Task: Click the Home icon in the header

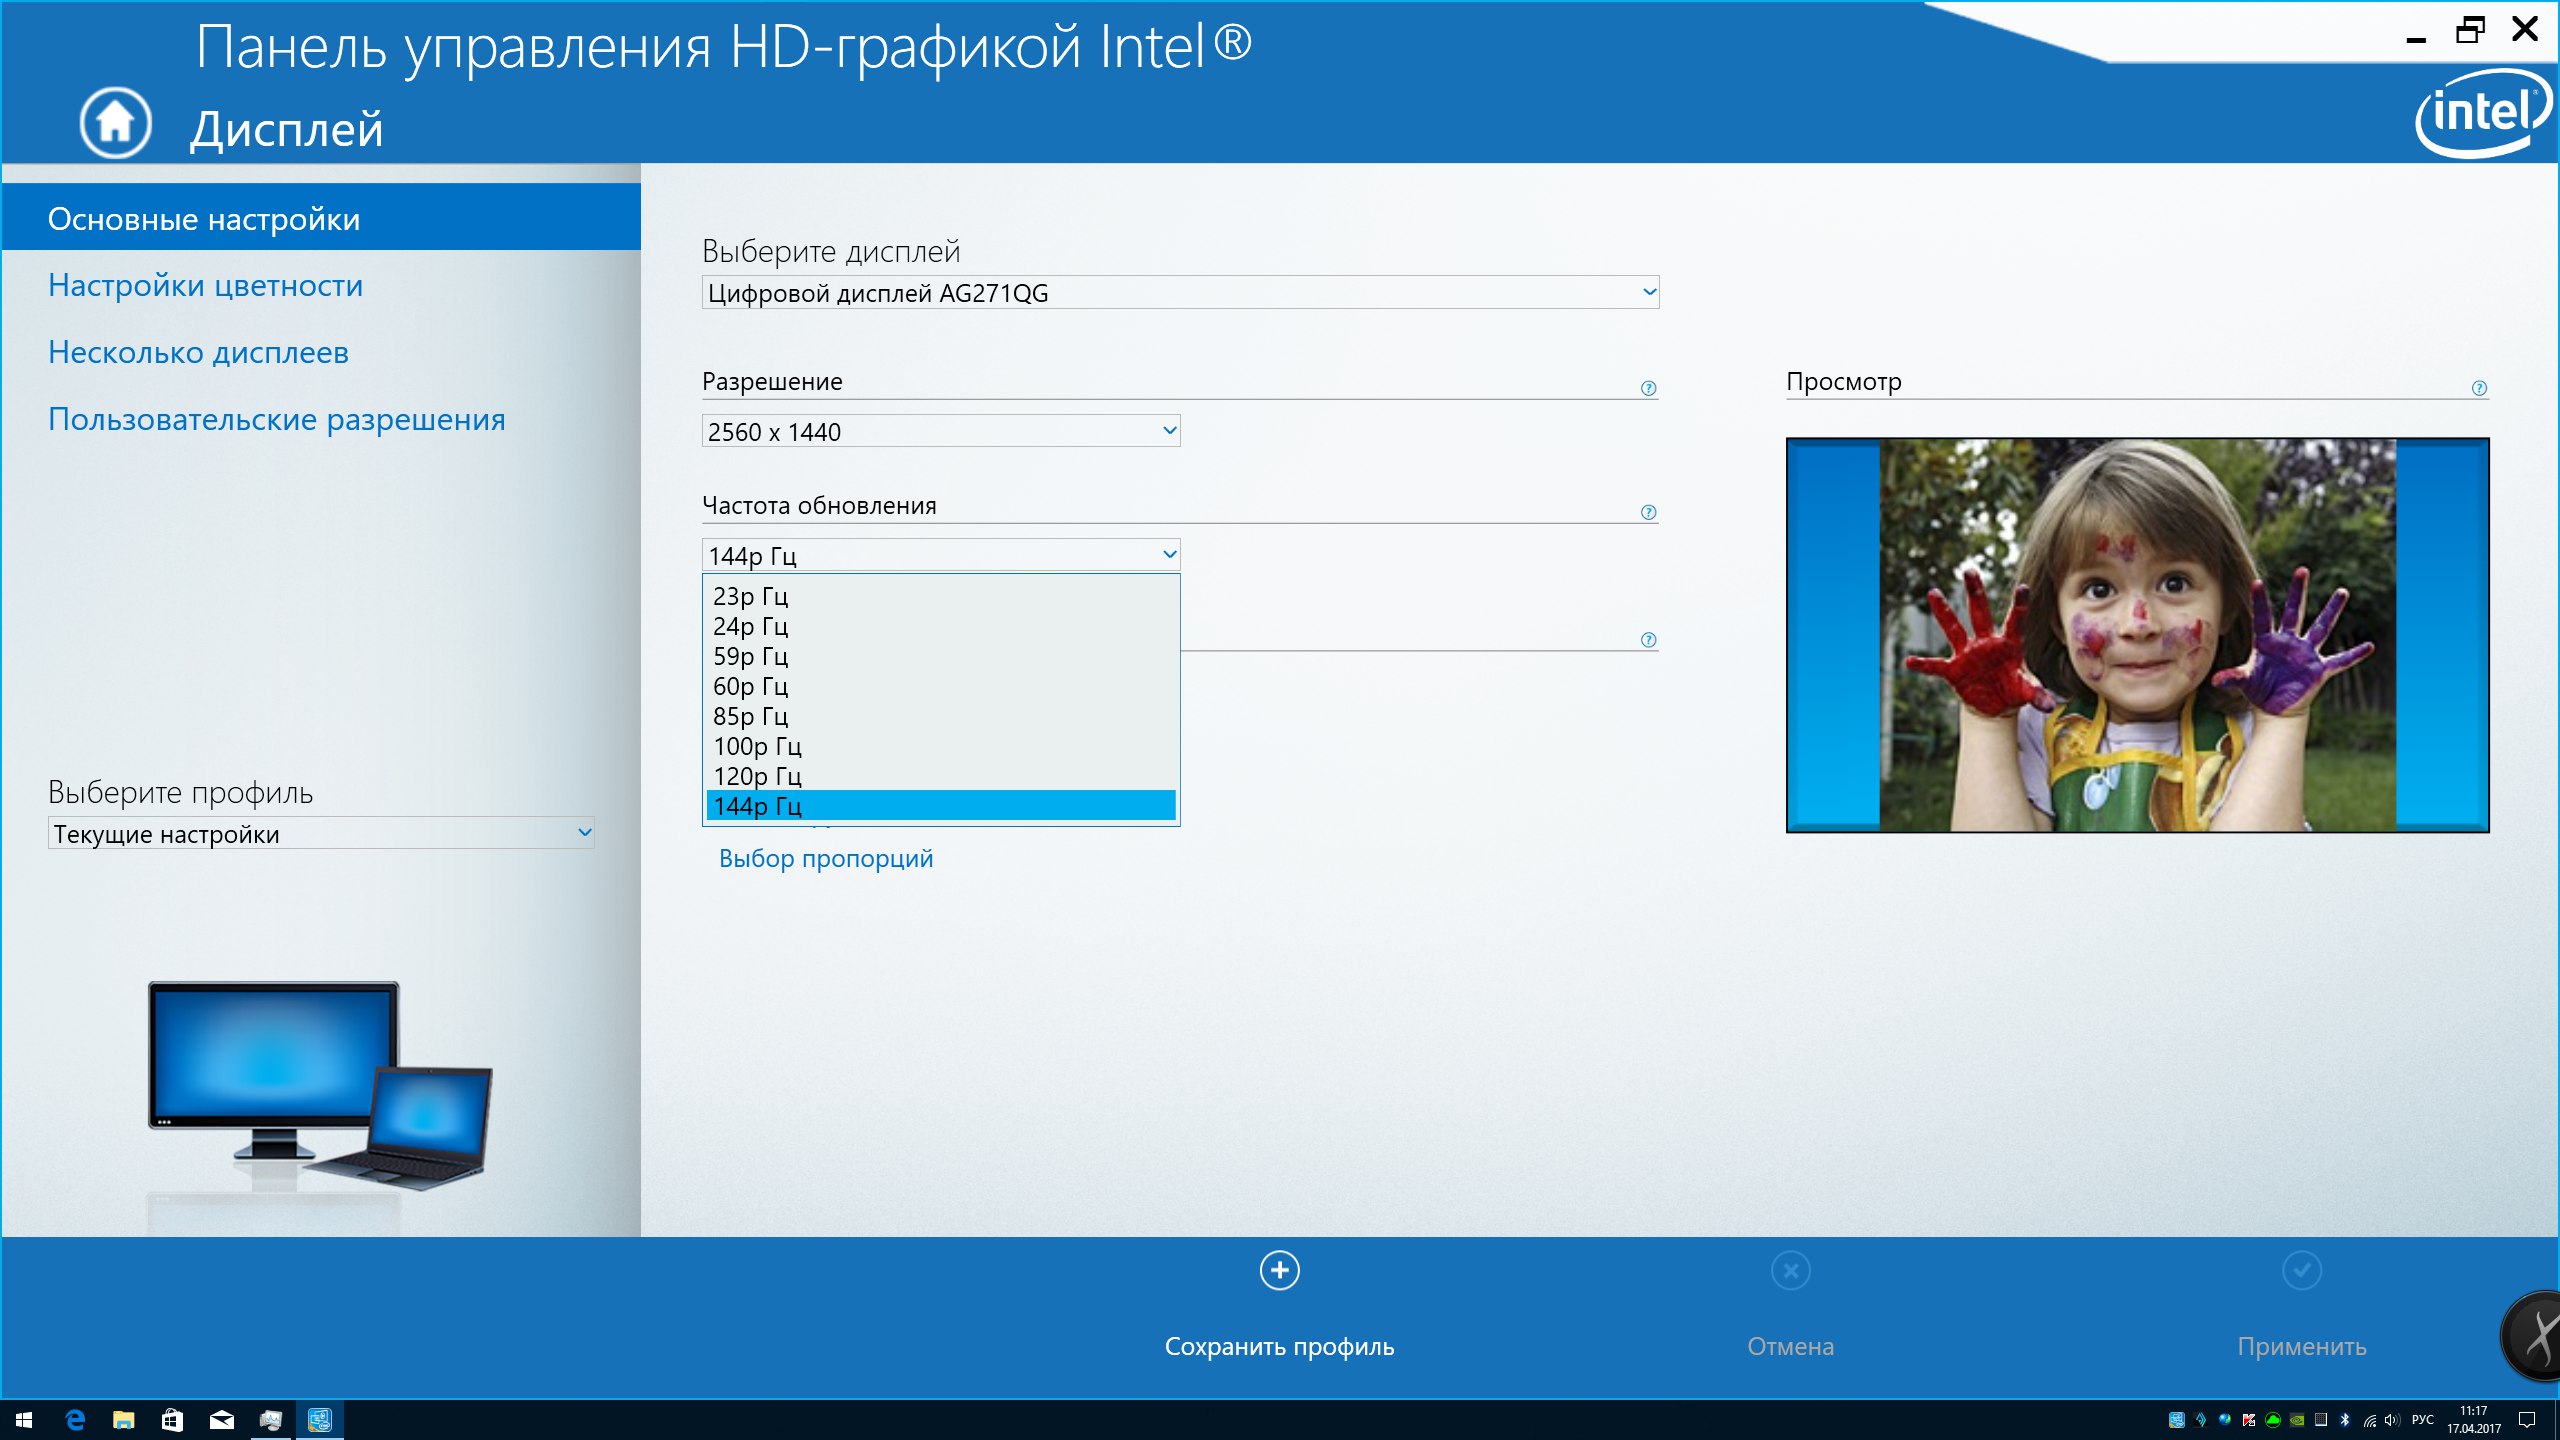Action: click(x=115, y=122)
